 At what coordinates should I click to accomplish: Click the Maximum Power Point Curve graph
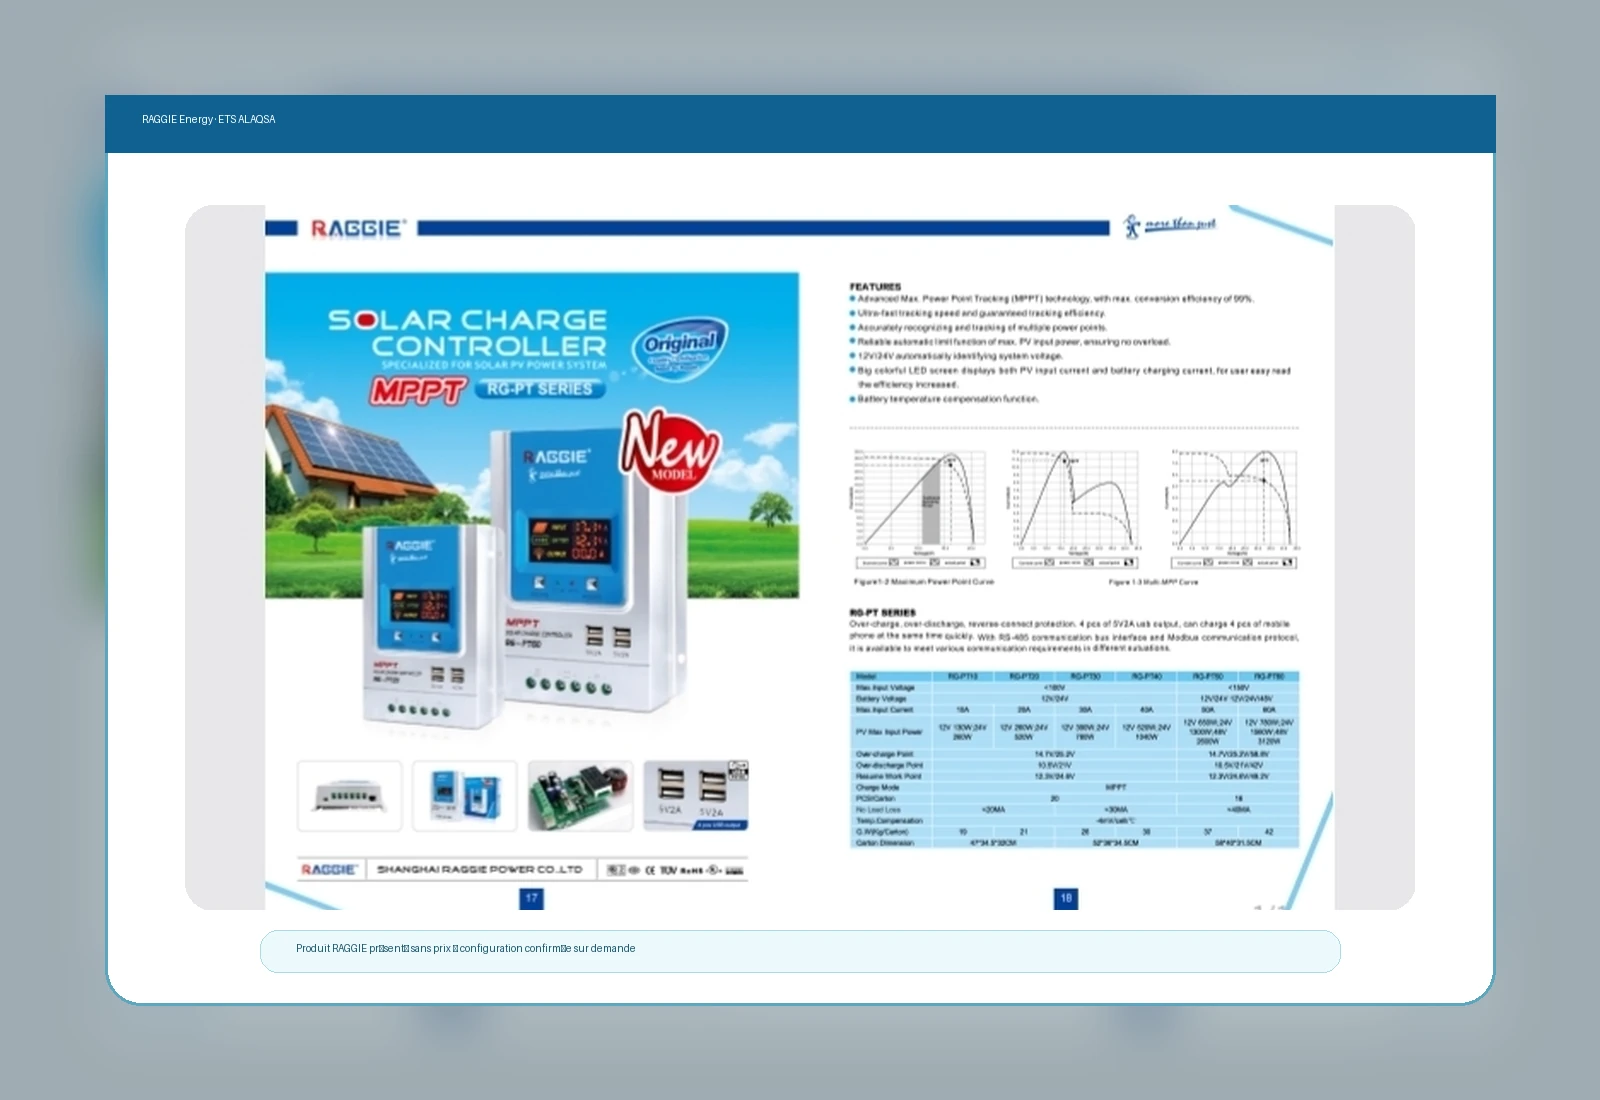click(x=919, y=510)
